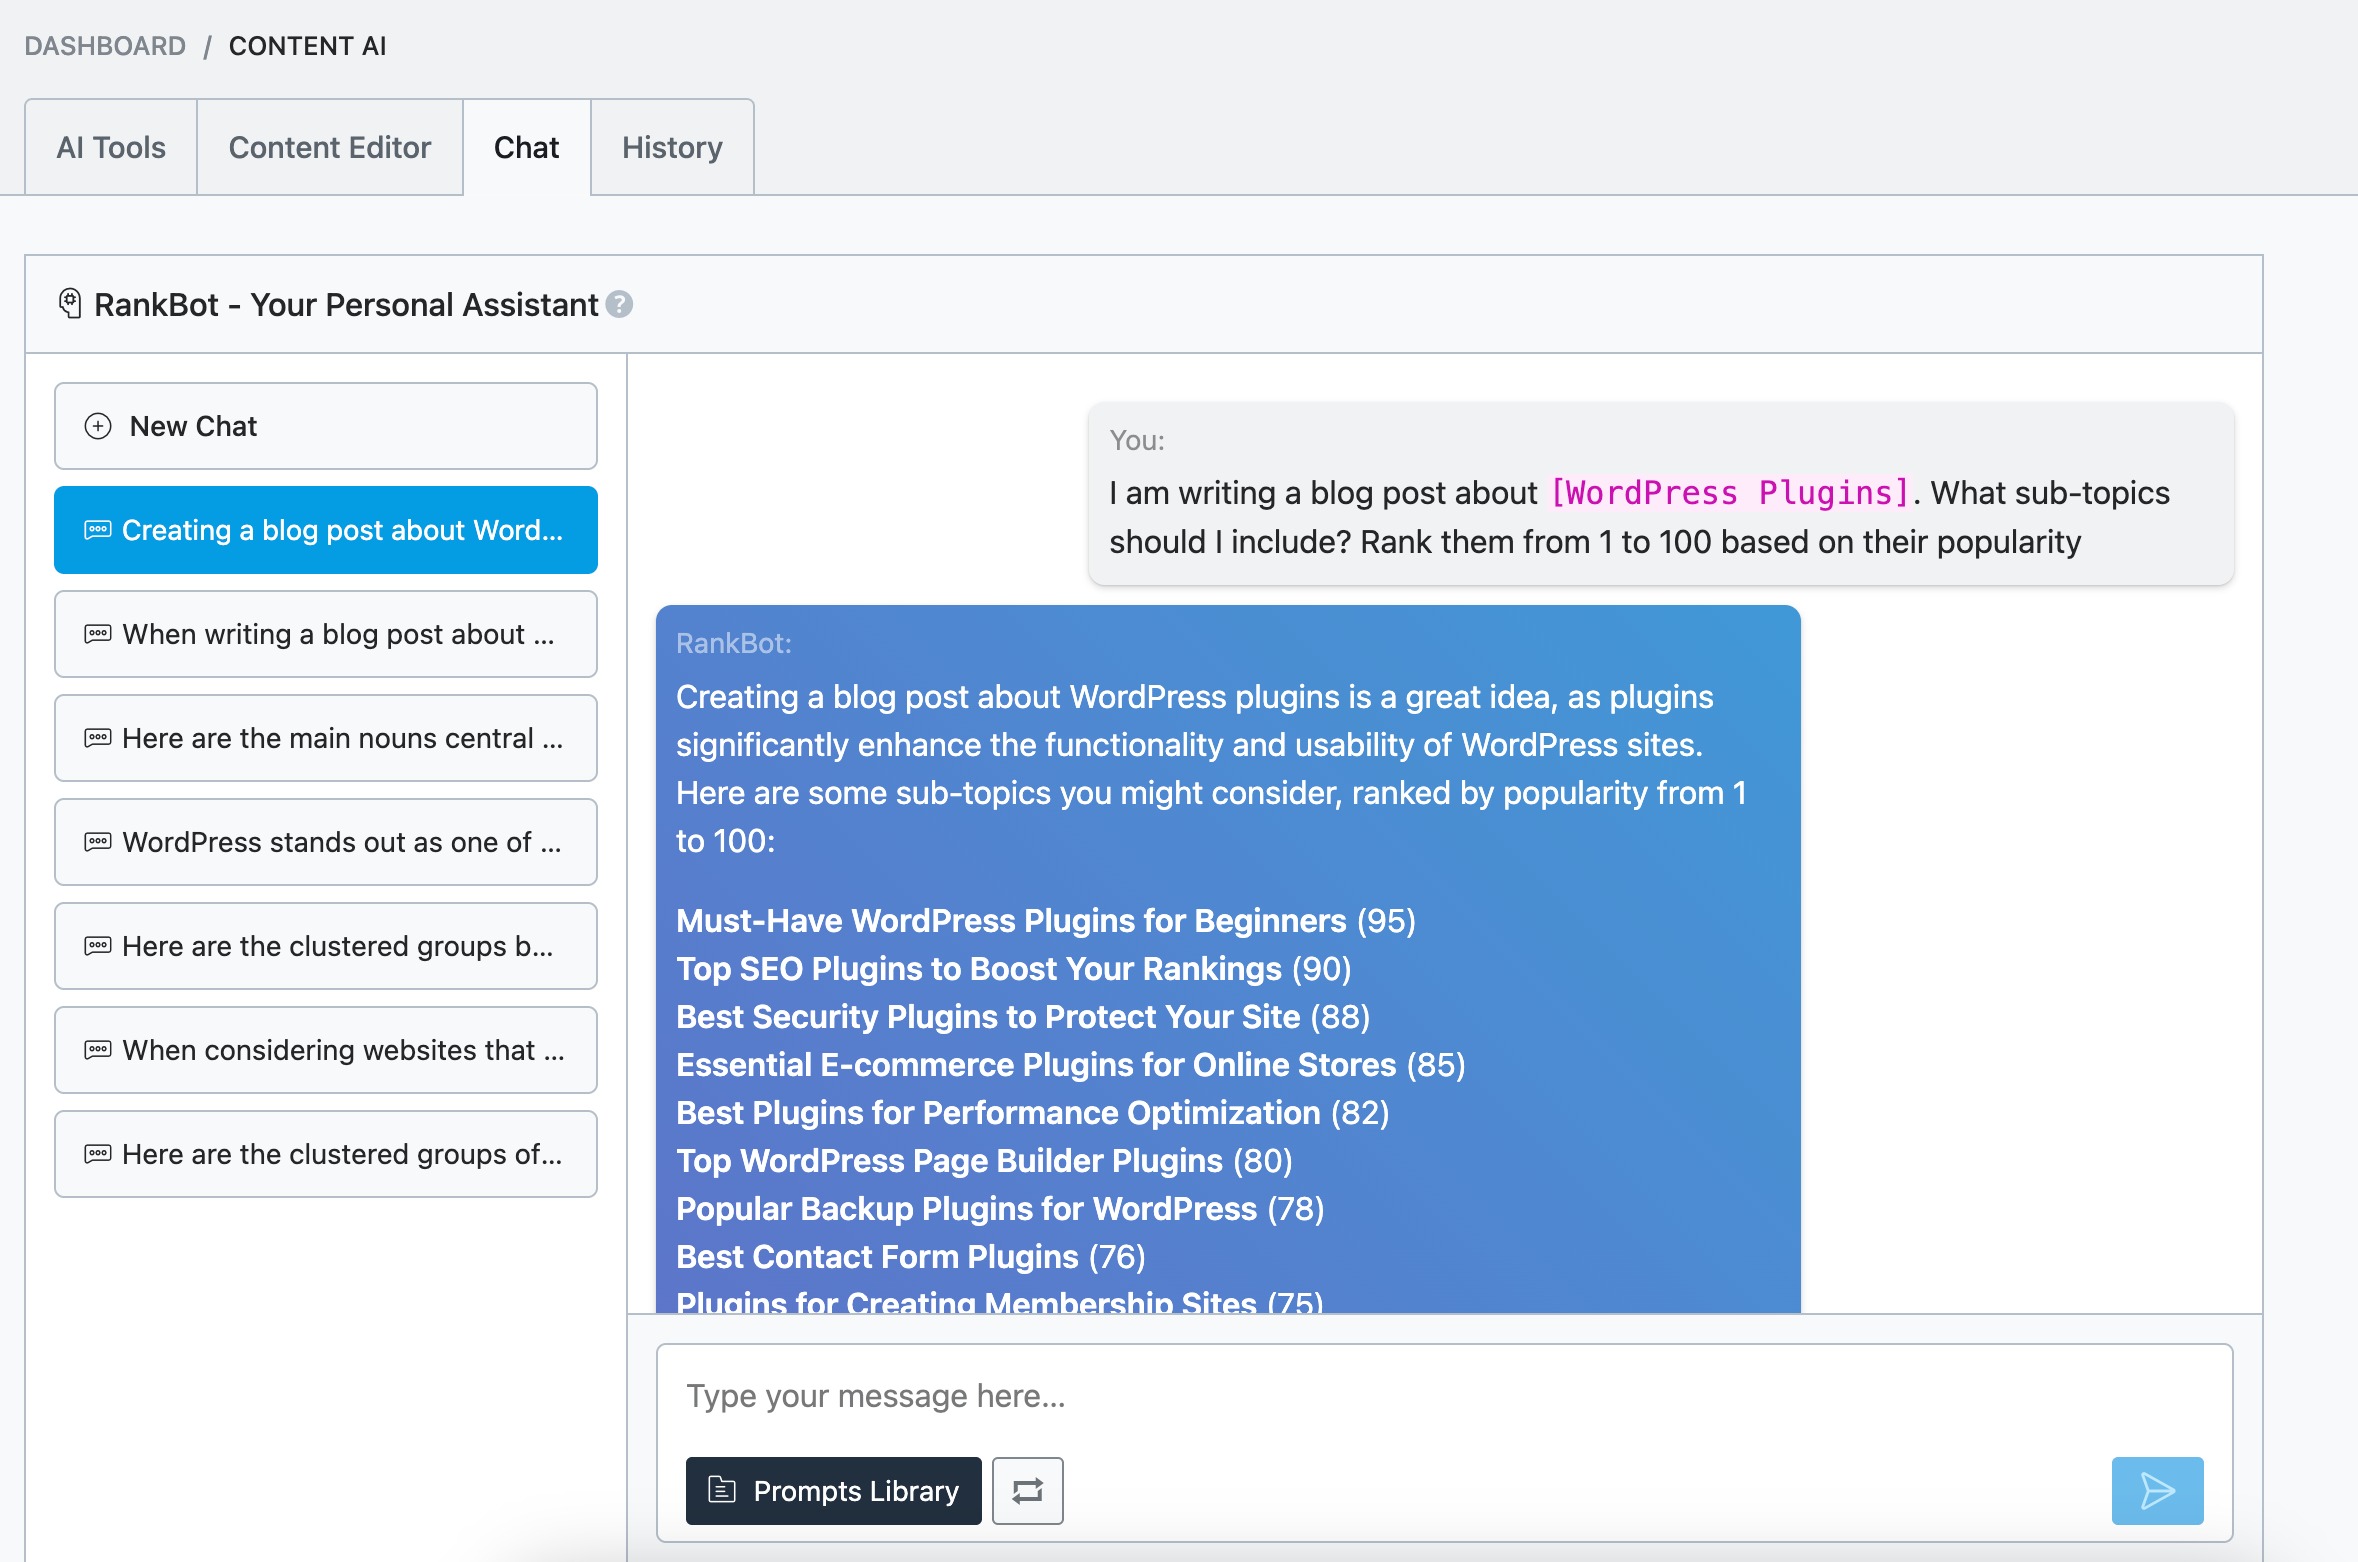Go to Dashboard breadcrumb link
The height and width of the screenshot is (1562, 2358).
[x=105, y=46]
